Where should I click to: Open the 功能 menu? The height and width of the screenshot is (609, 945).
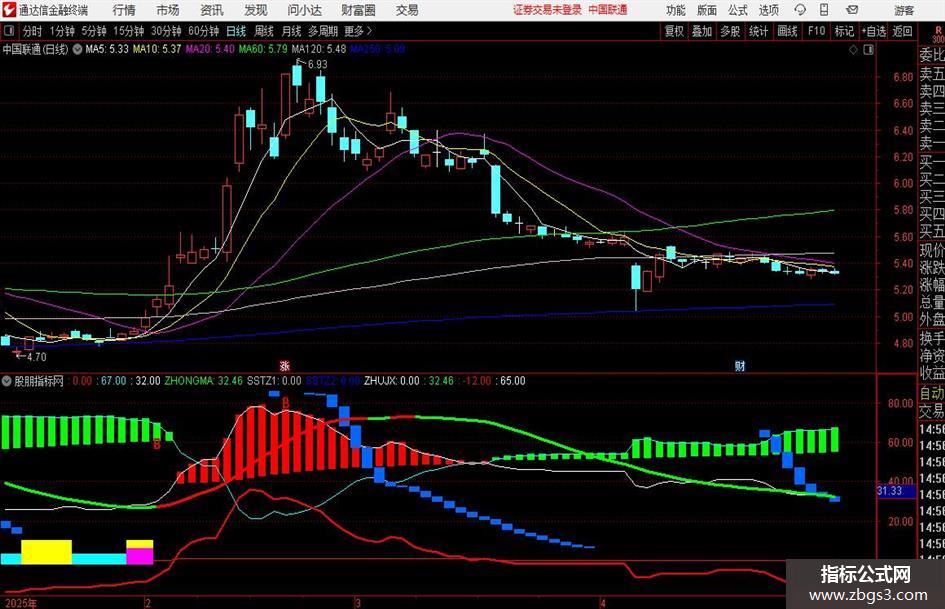(x=676, y=10)
